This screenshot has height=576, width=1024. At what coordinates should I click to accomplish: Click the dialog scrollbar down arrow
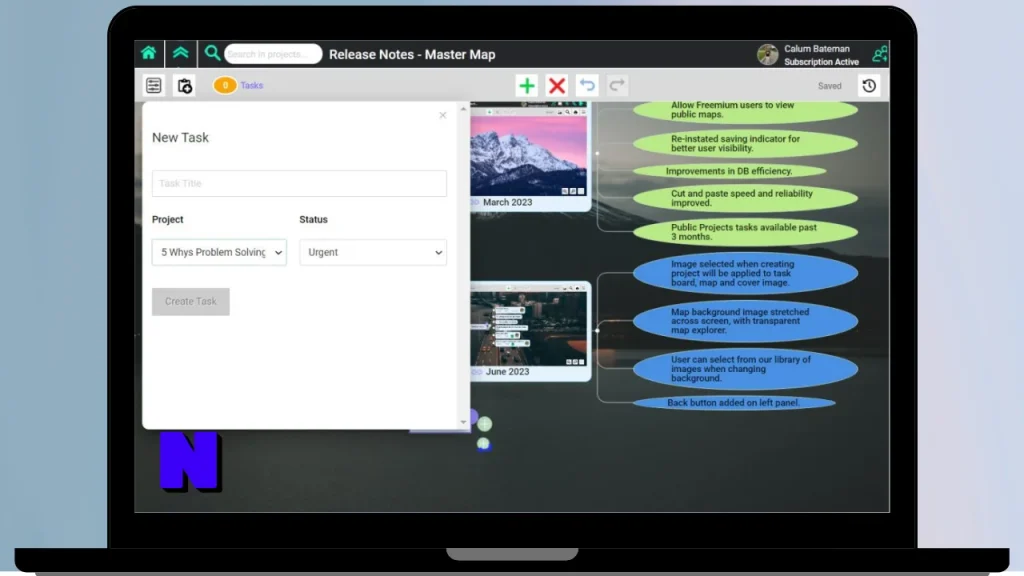point(464,422)
